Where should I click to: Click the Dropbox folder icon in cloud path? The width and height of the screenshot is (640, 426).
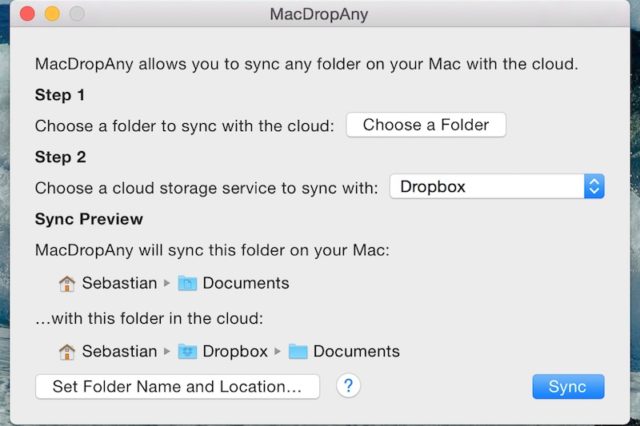(x=187, y=351)
